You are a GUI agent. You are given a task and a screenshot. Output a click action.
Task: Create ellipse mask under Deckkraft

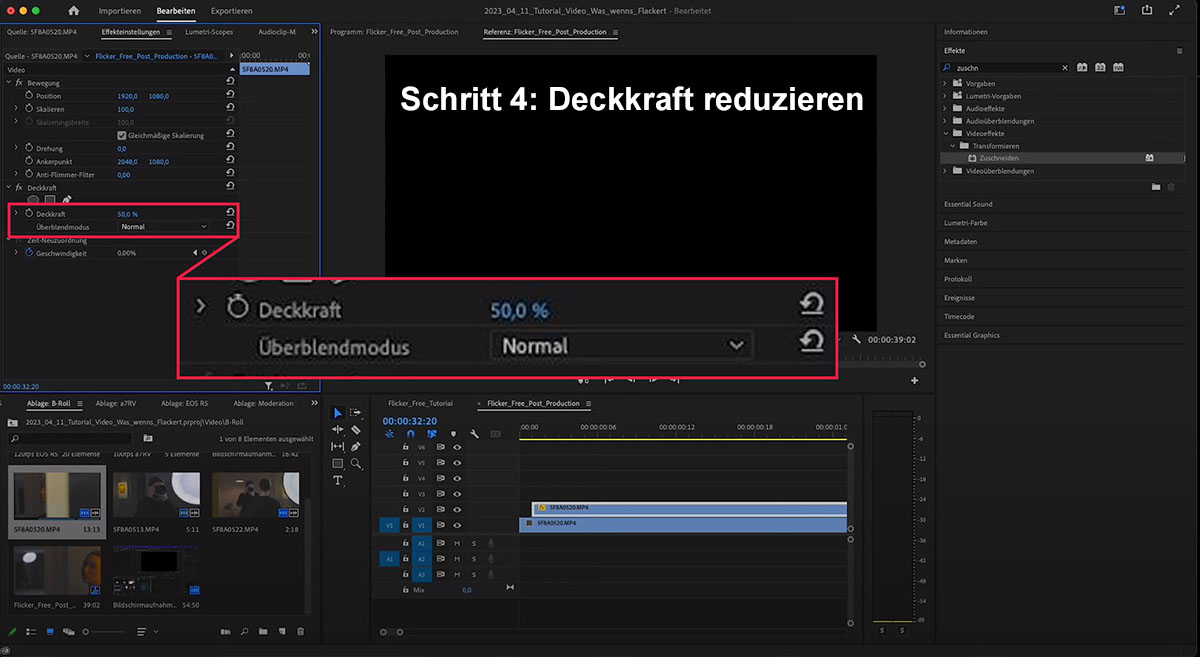32,200
